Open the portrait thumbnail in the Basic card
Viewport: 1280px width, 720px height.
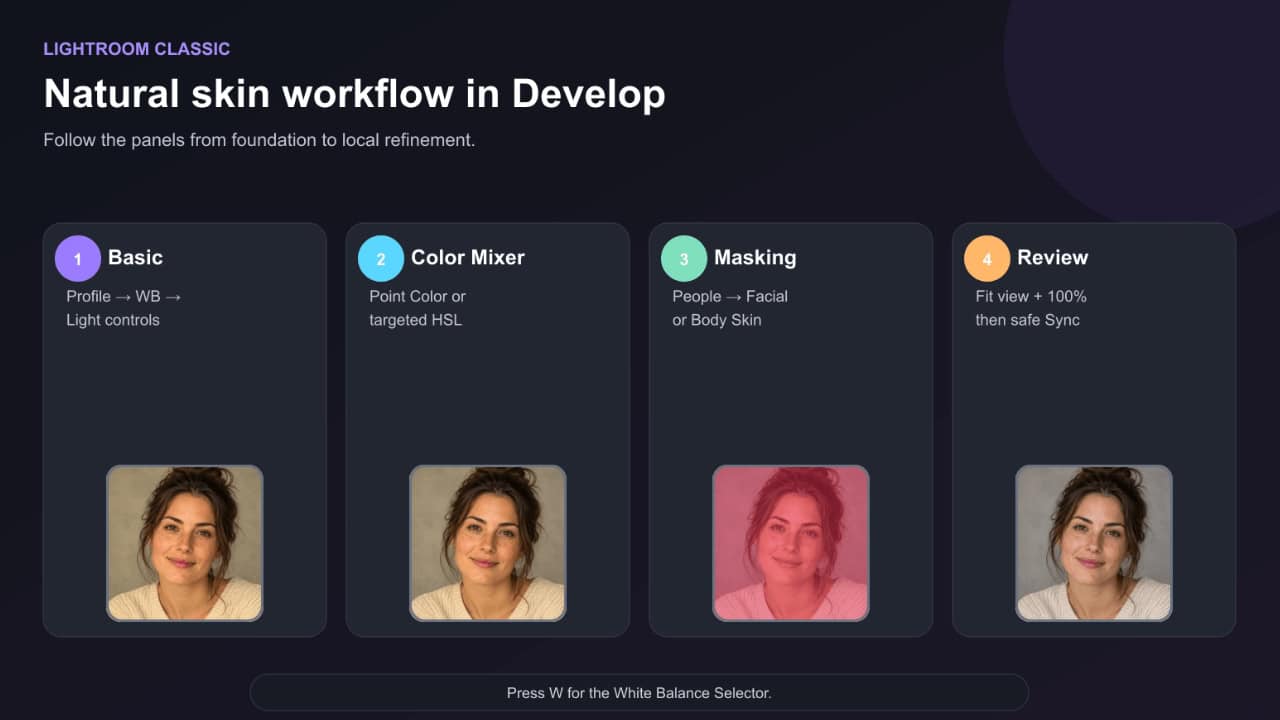[185, 543]
